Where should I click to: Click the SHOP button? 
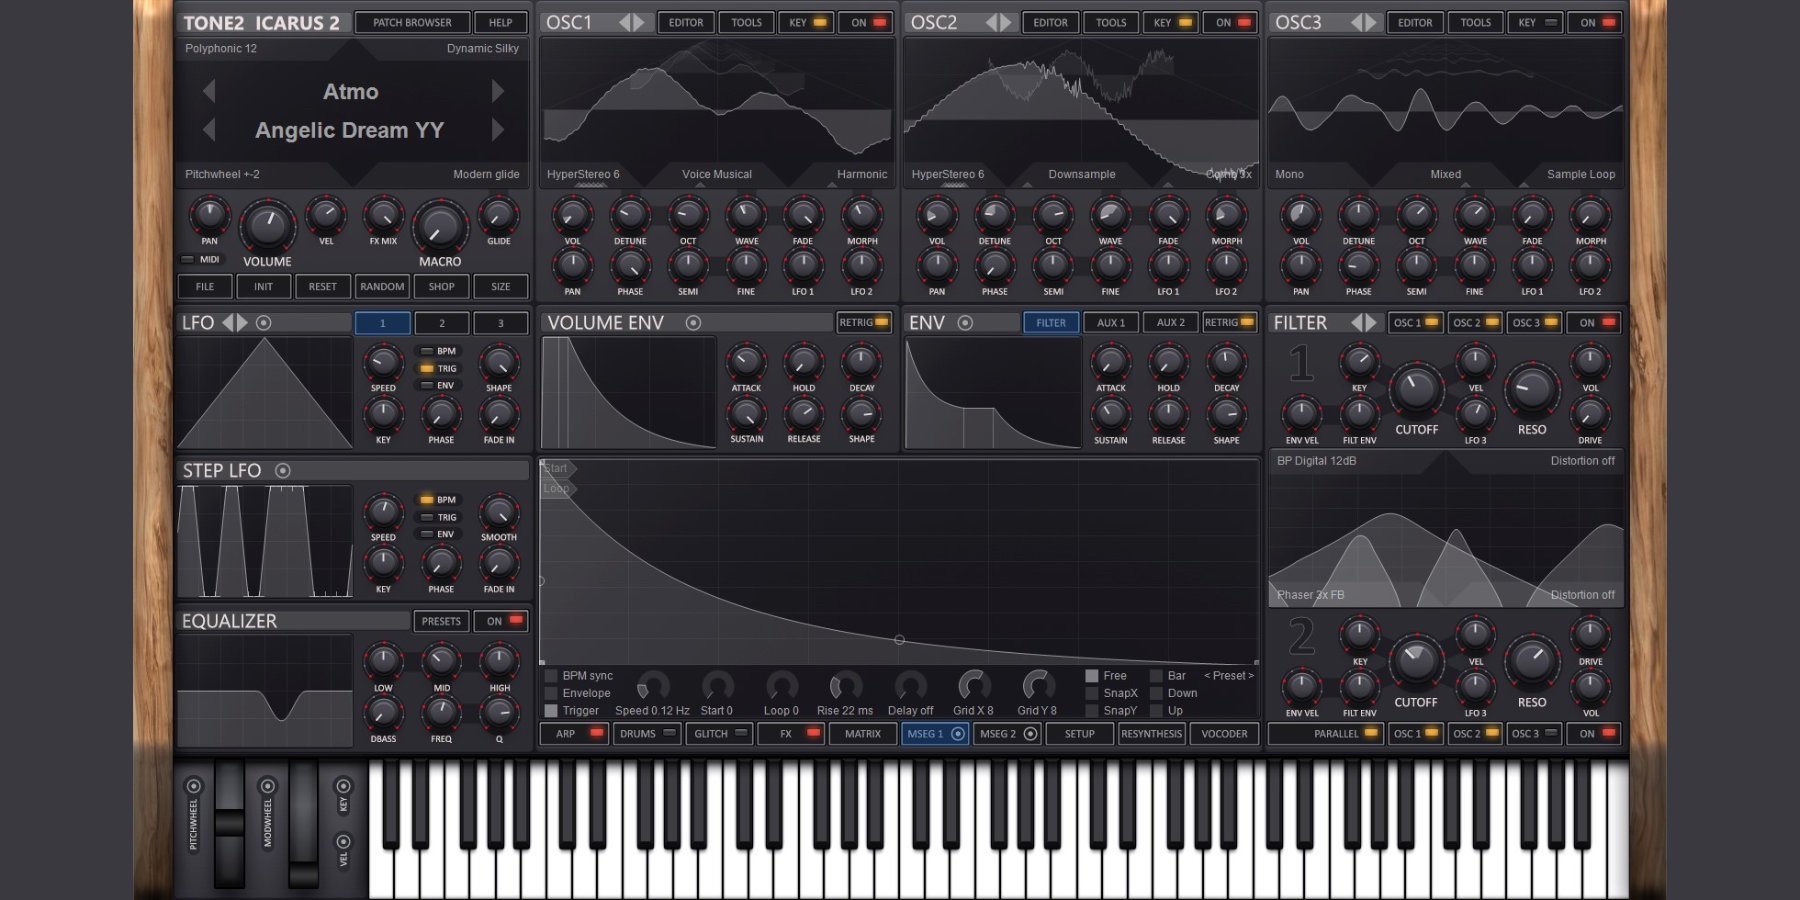(441, 287)
